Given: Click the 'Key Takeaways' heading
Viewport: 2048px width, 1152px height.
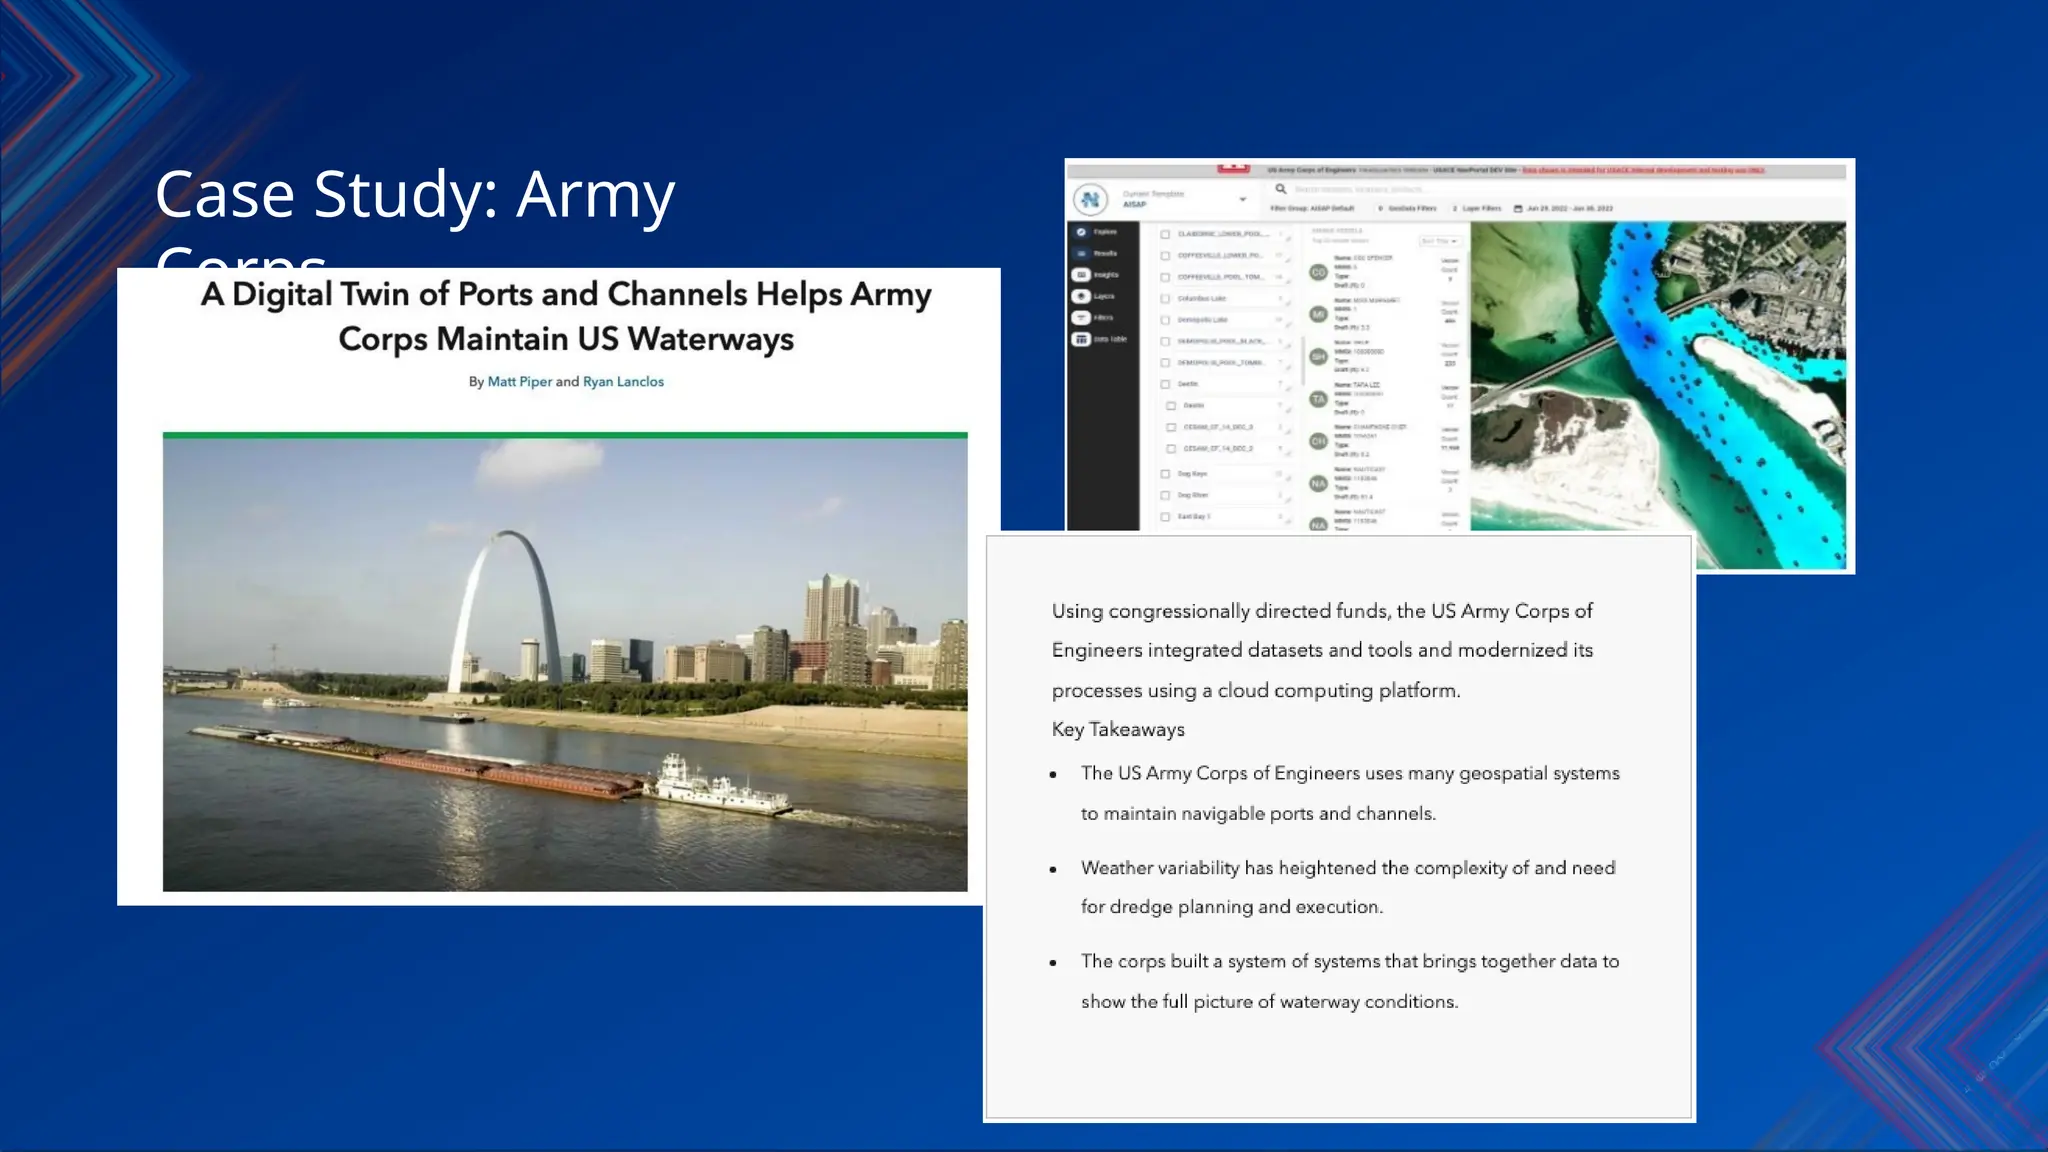Looking at the screenshot, I should click(x=1118, y=729).
